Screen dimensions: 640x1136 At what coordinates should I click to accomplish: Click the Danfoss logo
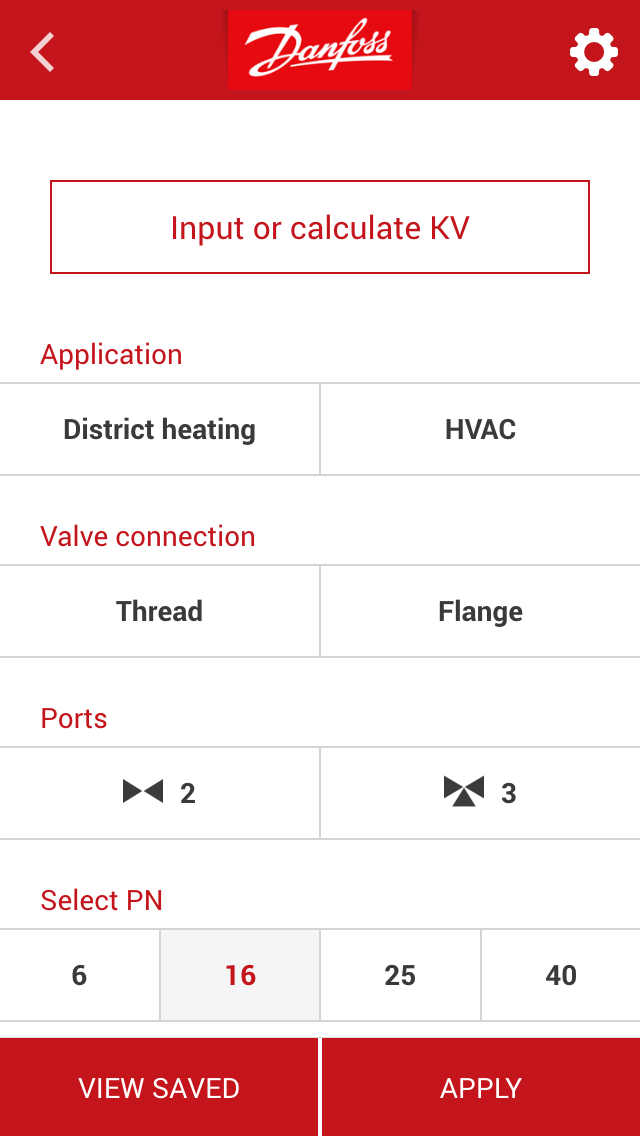320,50
